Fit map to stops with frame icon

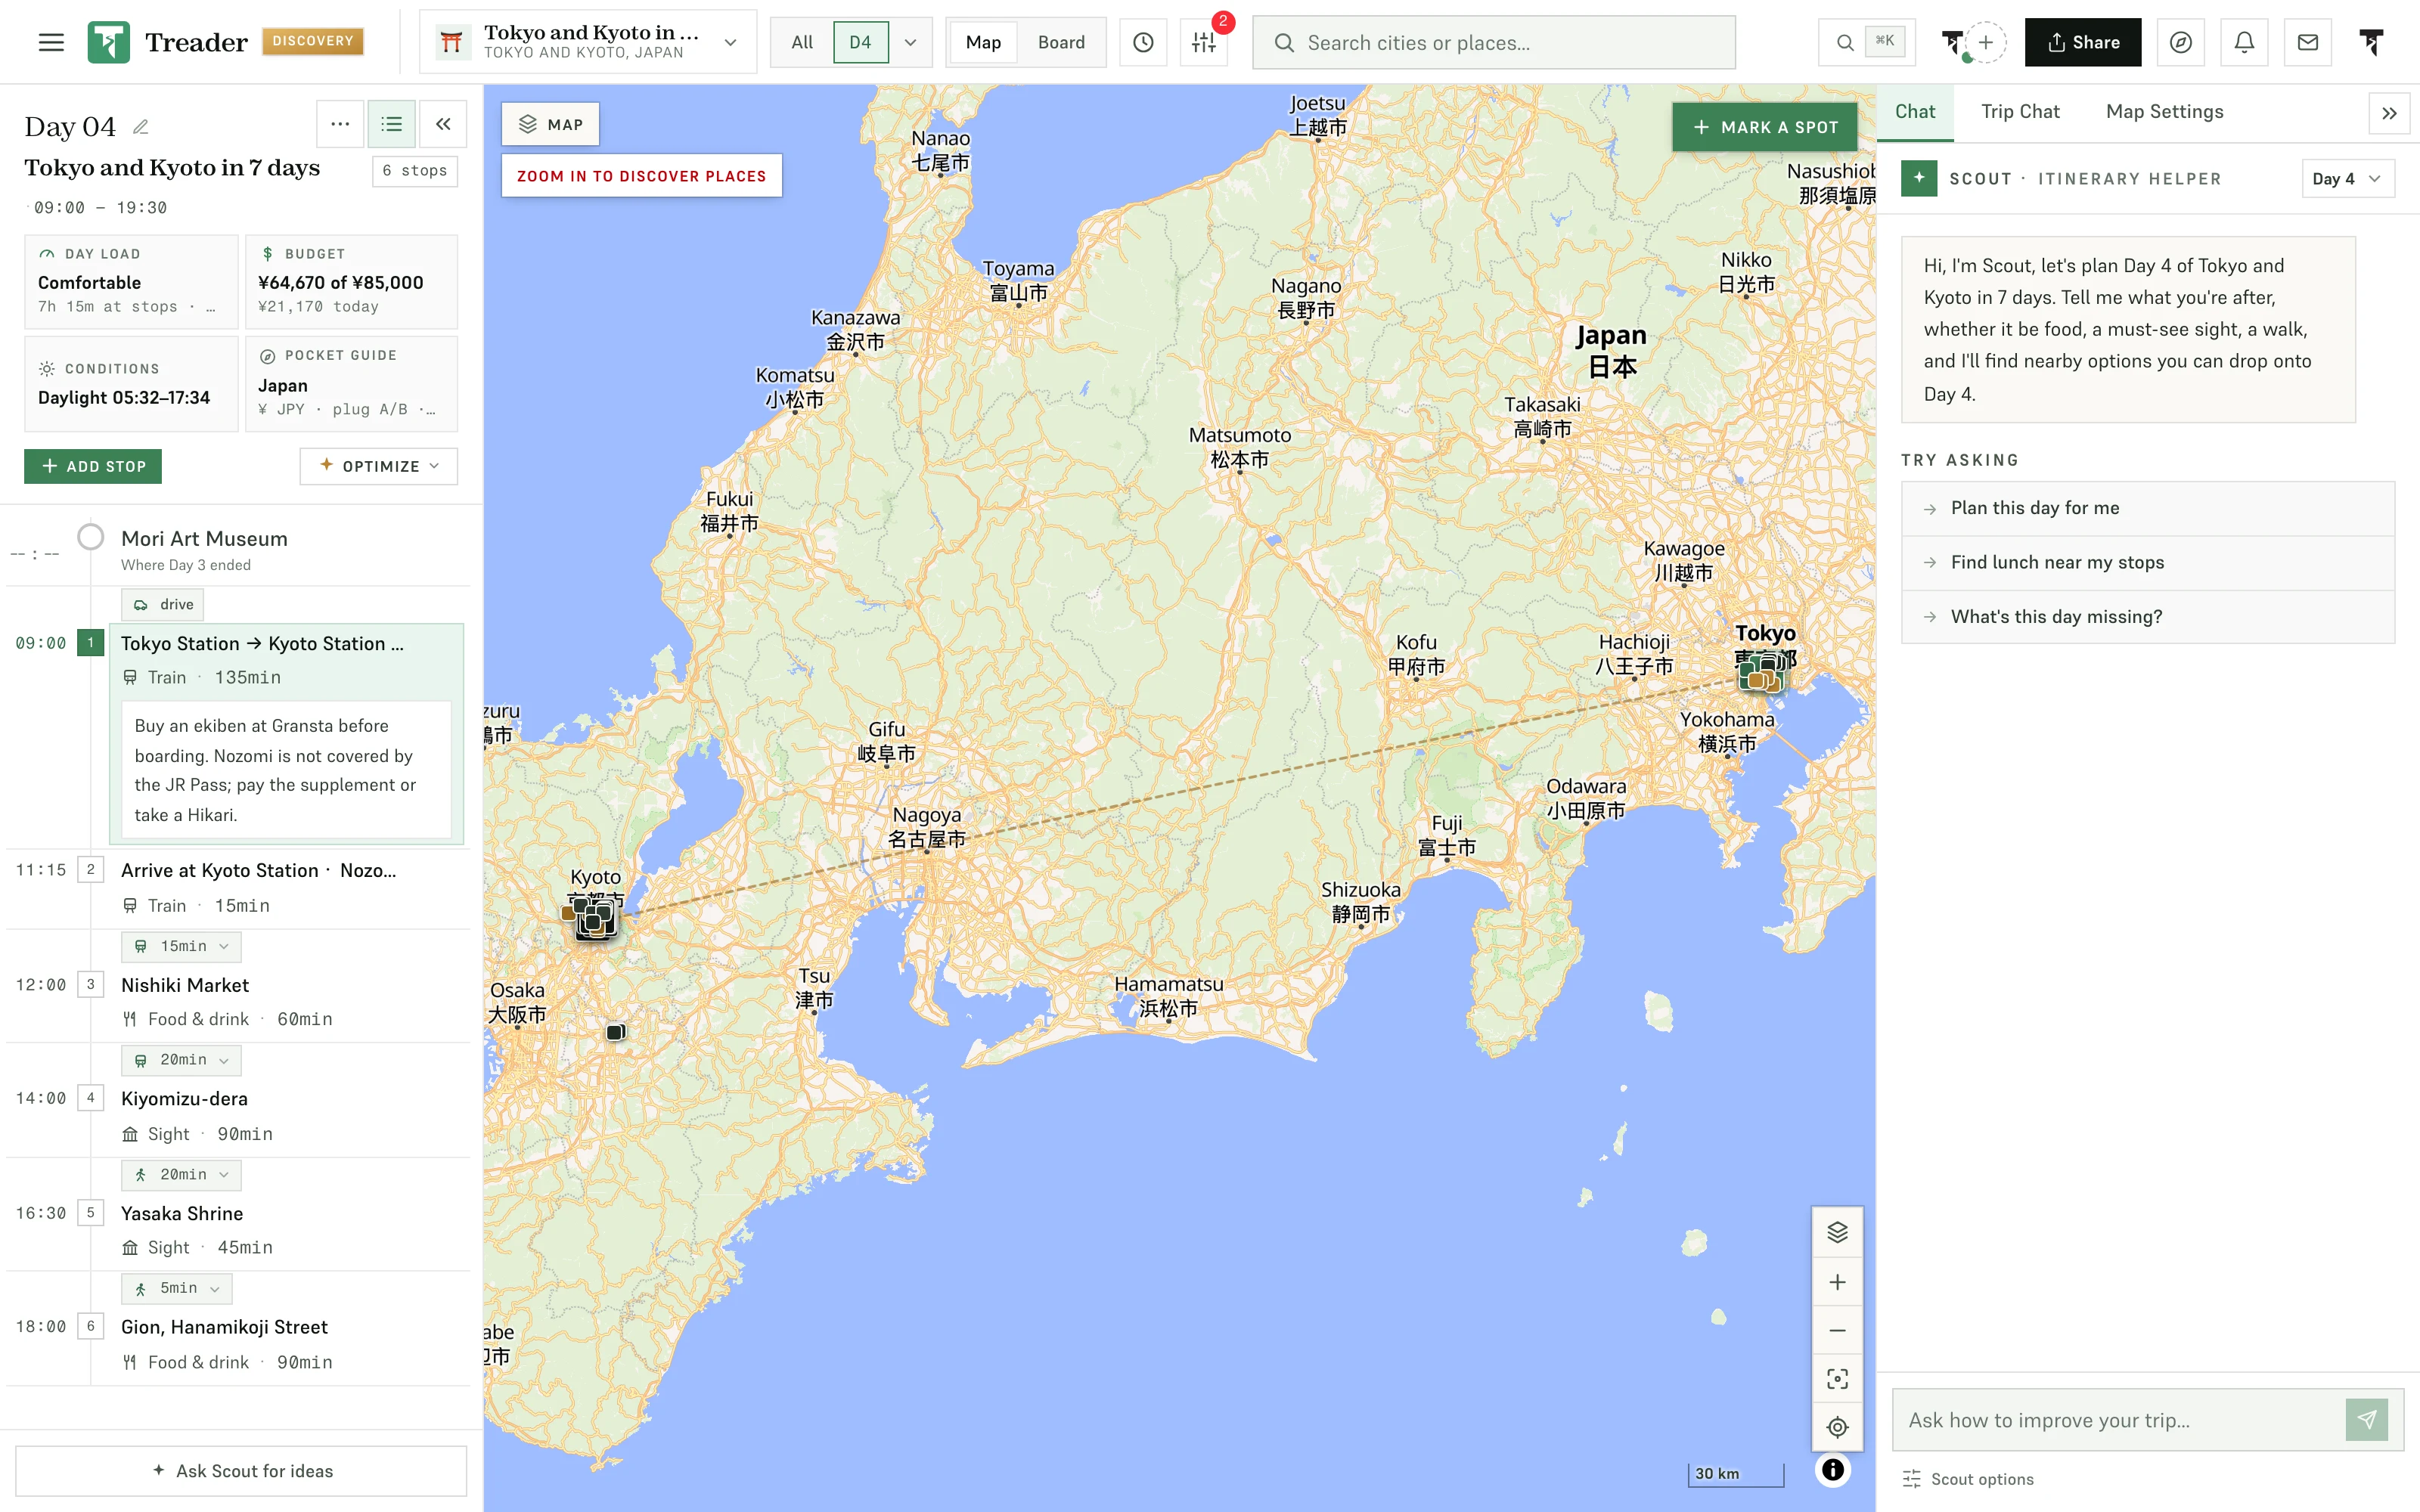(1837, 1379)
